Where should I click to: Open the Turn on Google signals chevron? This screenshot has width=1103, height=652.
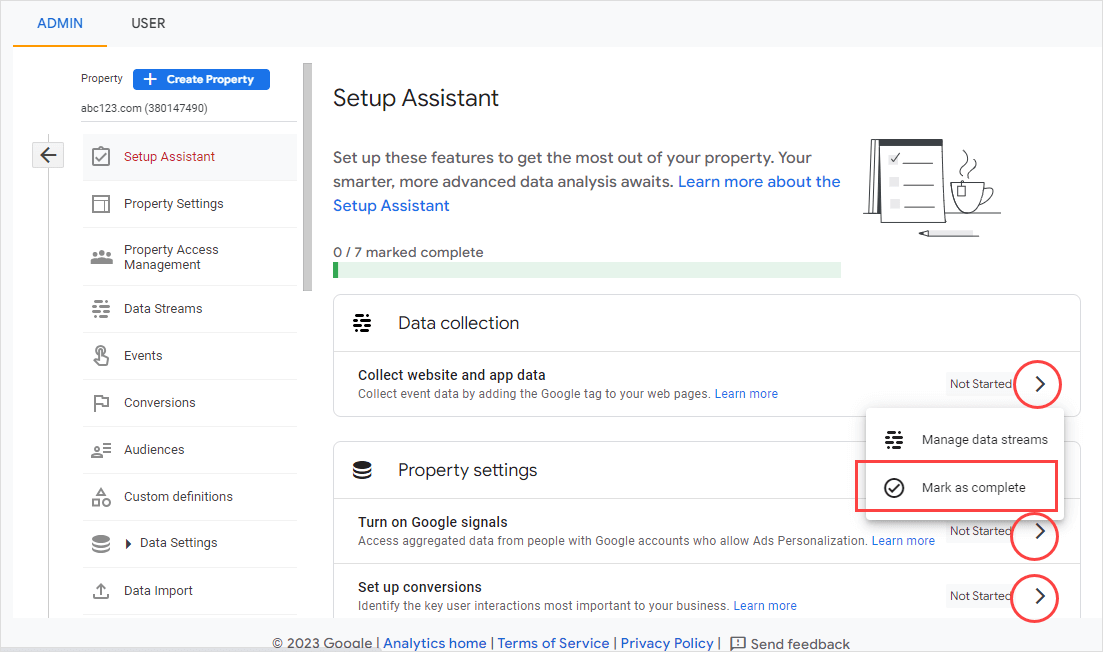1039,531
